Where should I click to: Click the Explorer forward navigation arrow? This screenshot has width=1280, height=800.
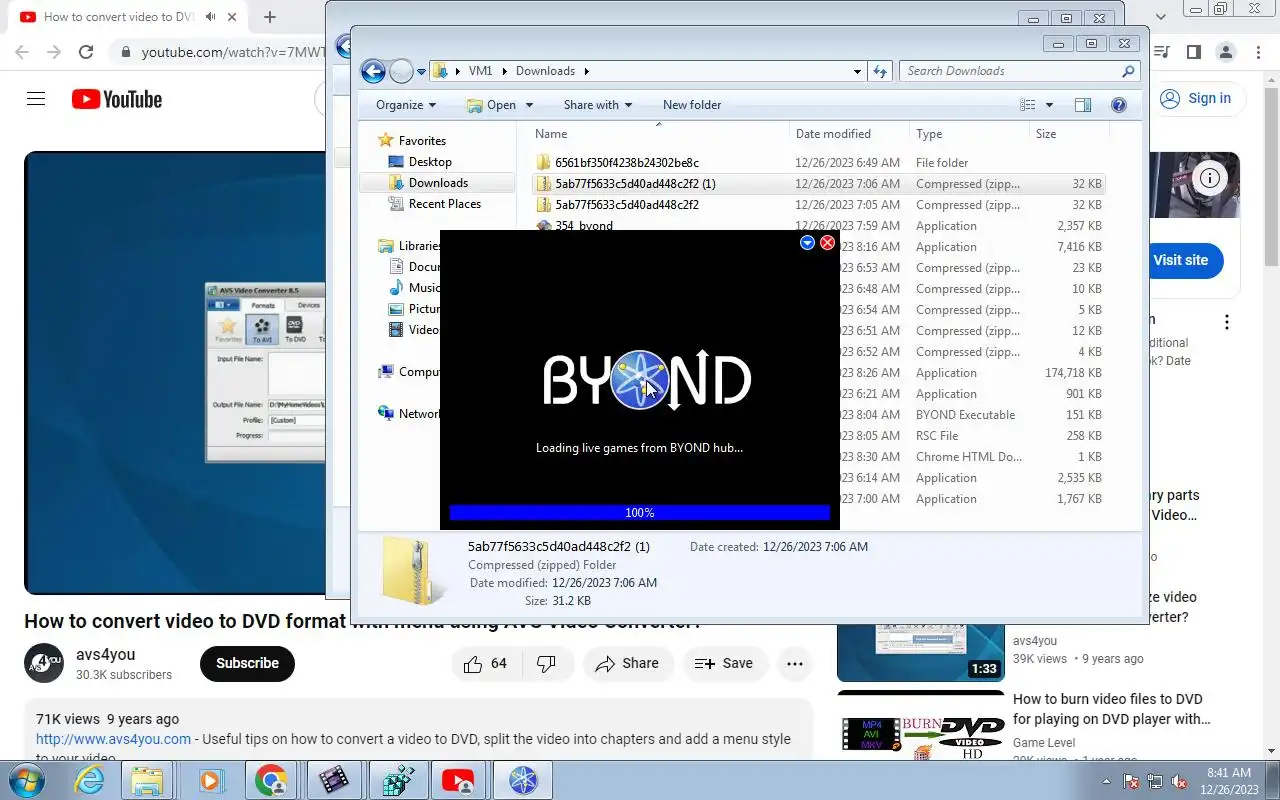[400, 71]
